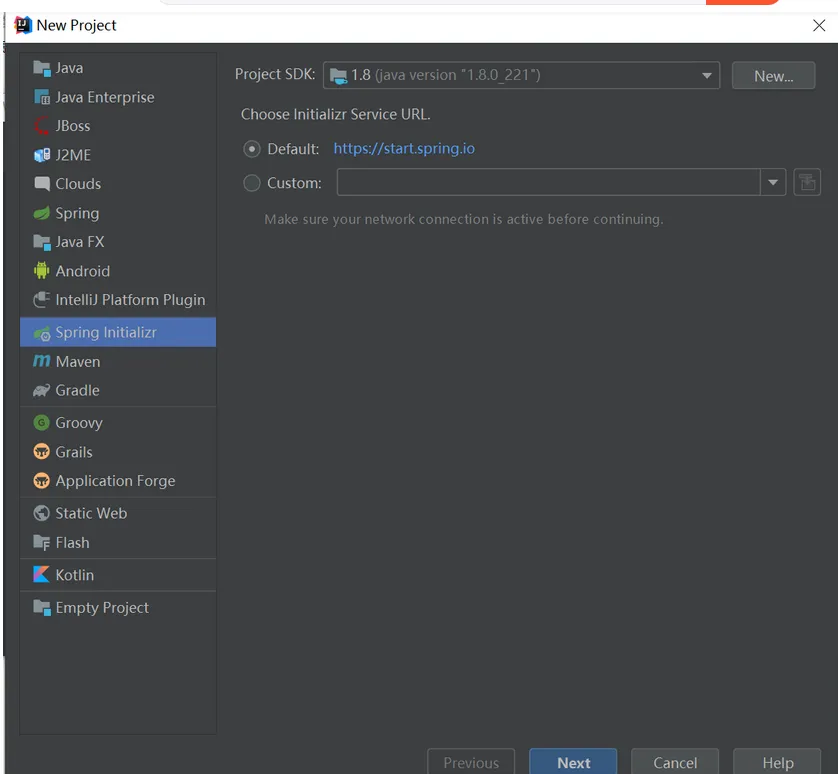The height and width of the screenshot is (774, 838).
Task: Click the Static Web globe icon
Action: tap(42, 513)
